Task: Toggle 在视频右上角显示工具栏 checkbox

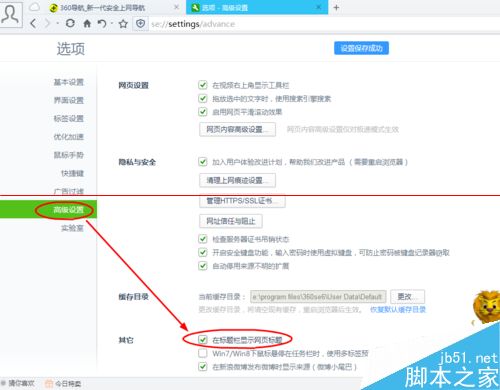Action: 203,85
